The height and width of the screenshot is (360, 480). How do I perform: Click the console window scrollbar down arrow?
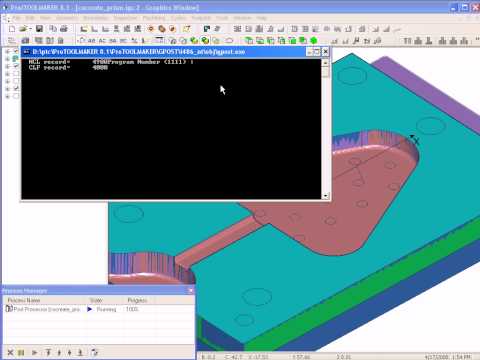326,196
